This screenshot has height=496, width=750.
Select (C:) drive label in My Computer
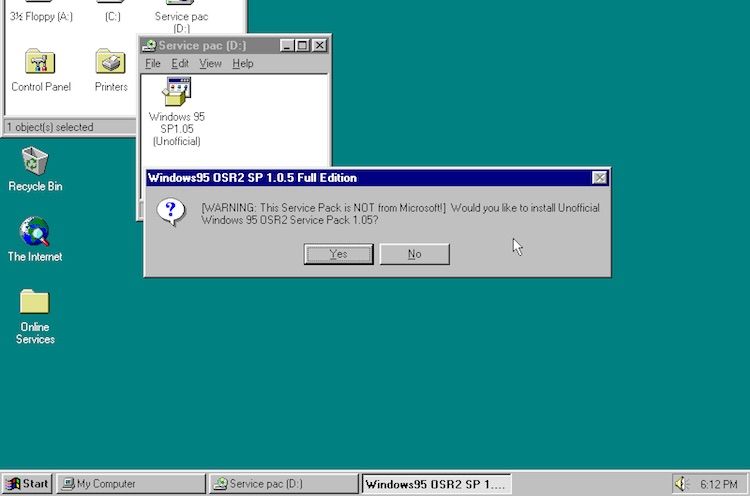[x=112, y=16]
